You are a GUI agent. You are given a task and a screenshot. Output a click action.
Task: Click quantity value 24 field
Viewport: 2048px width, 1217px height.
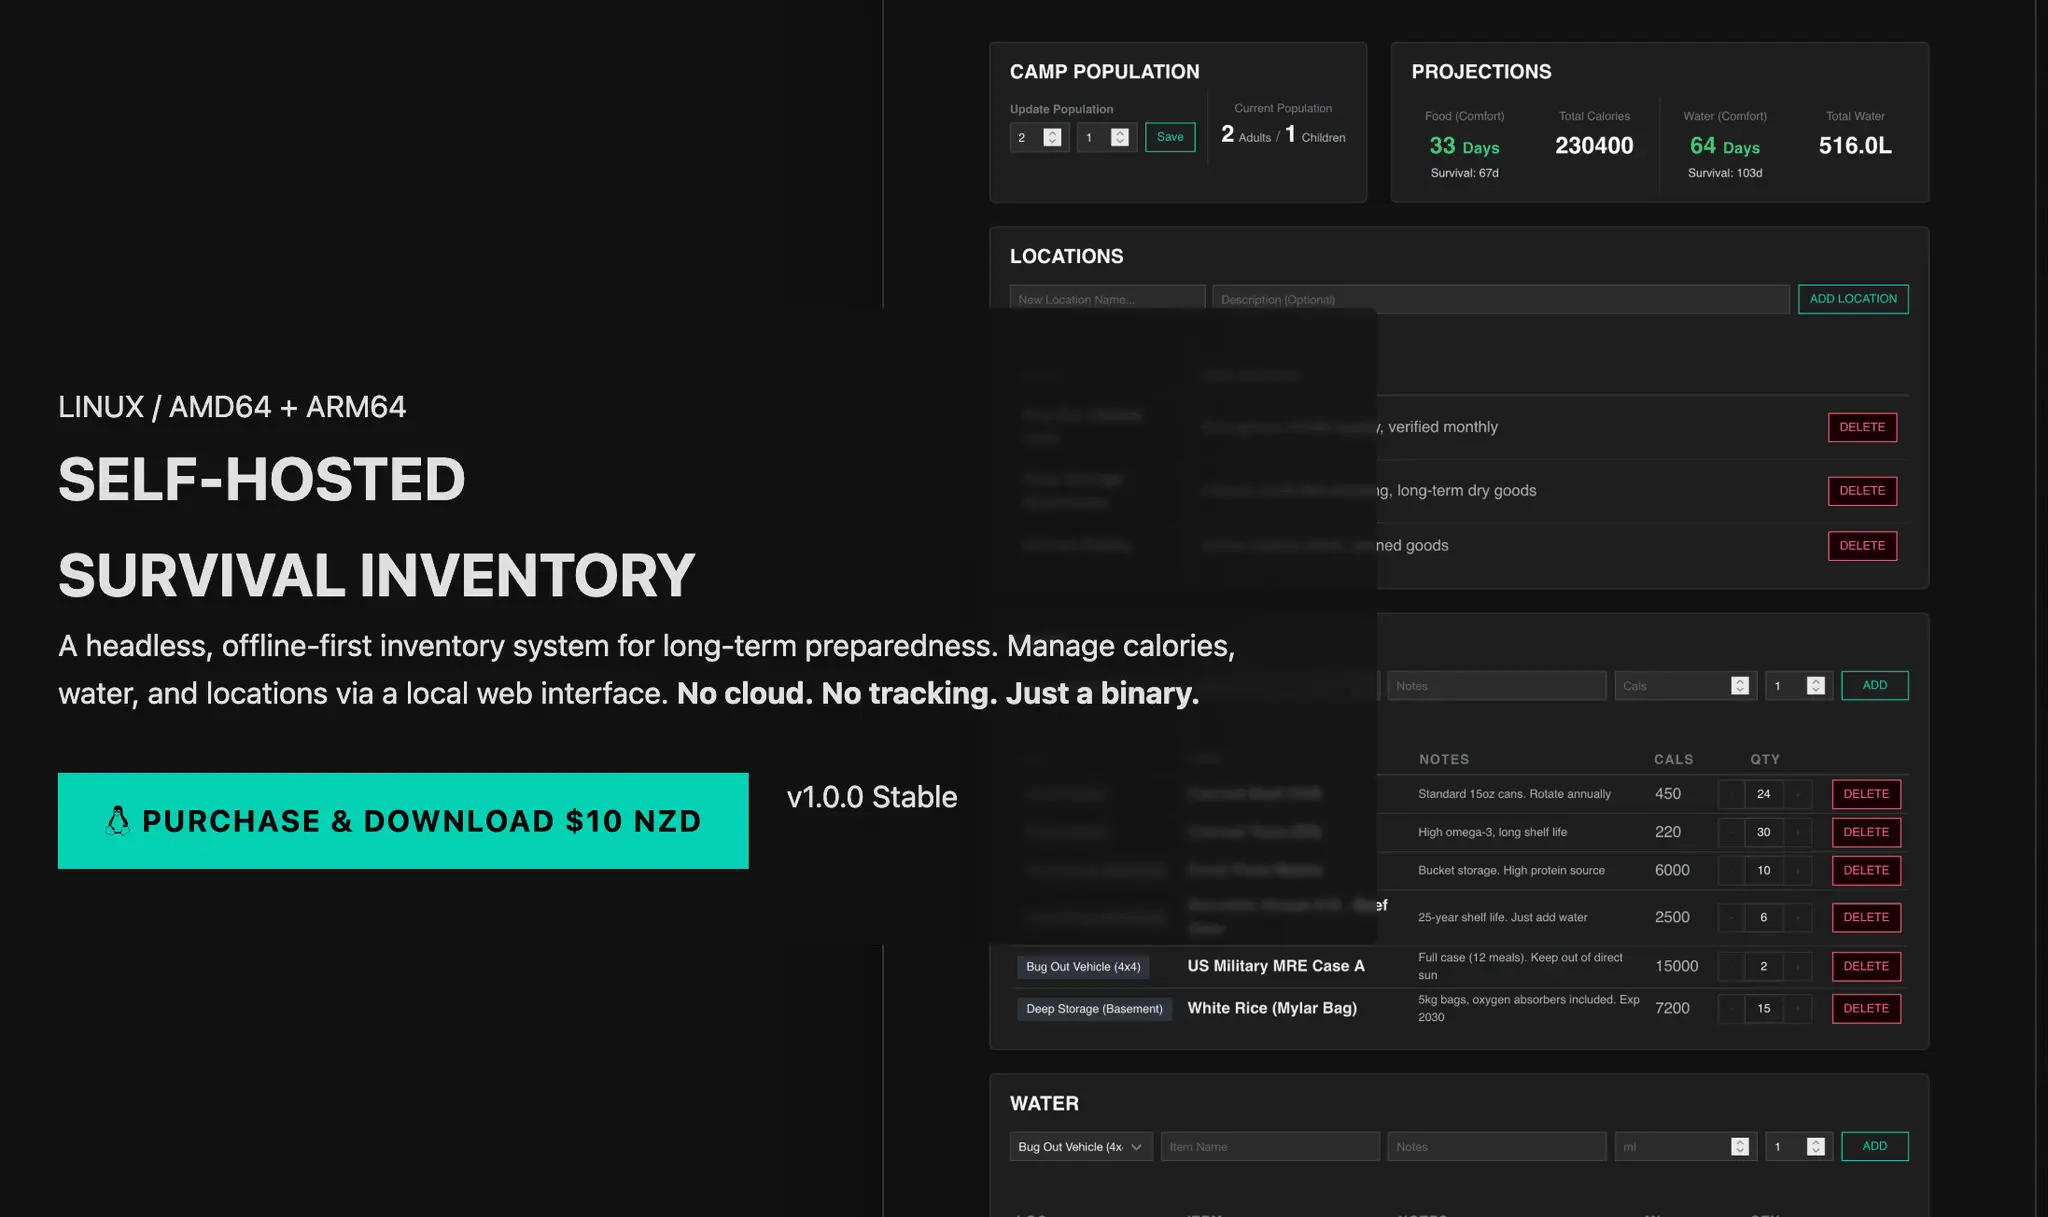[x=1764, y=794]
